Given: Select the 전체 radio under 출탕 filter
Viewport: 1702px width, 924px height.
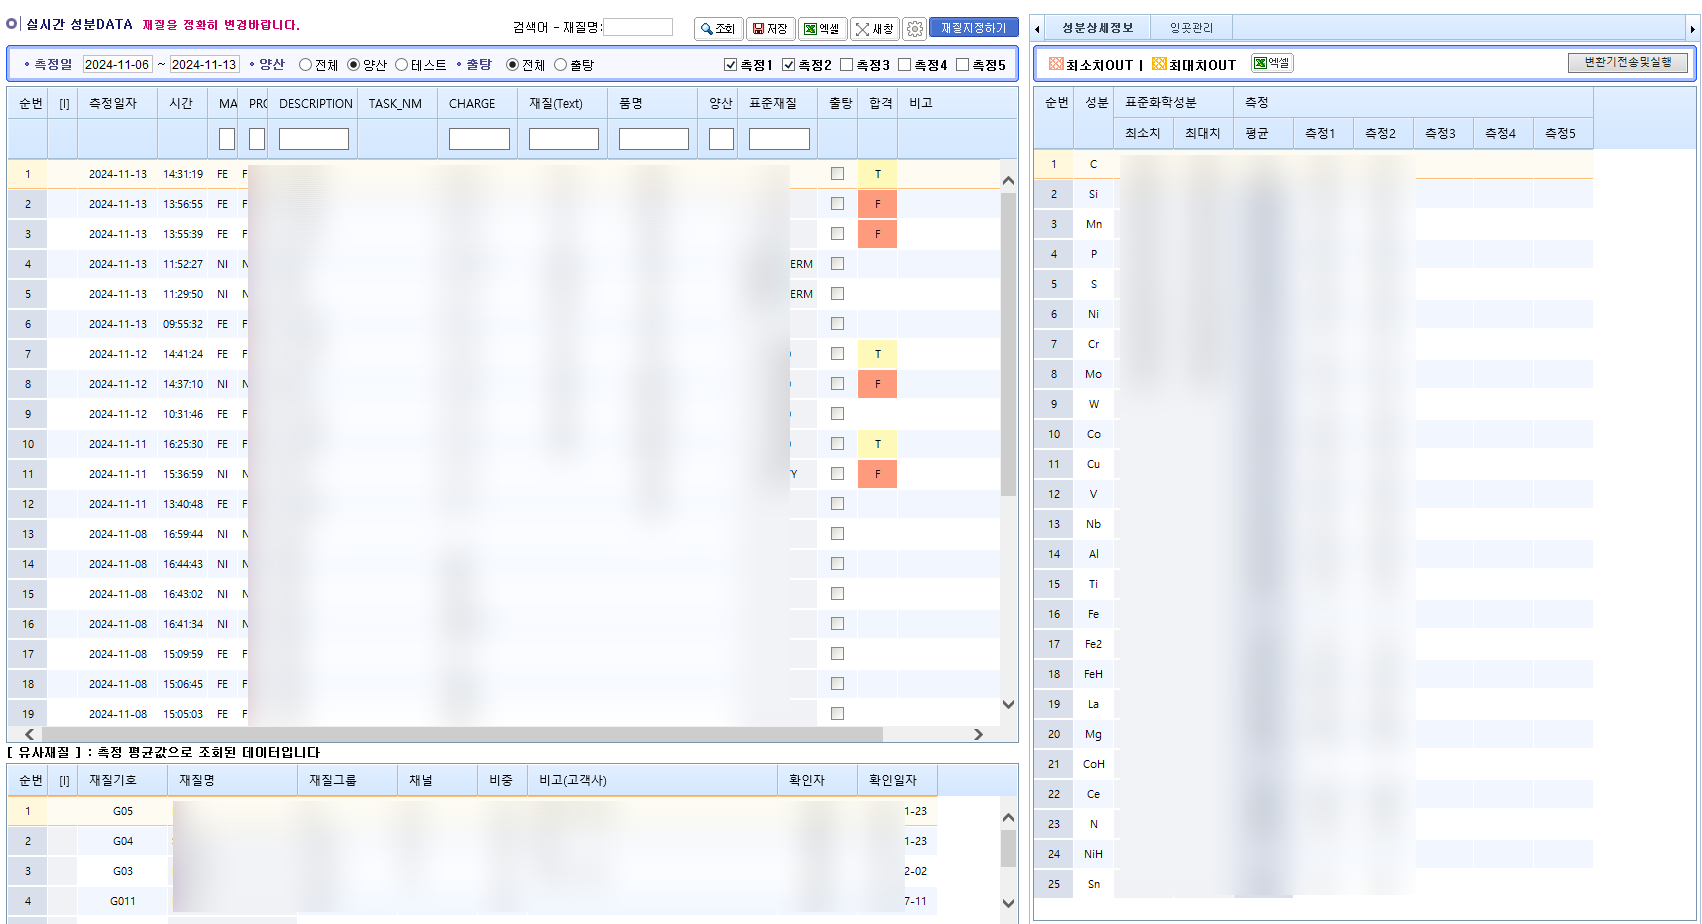Looking at the screenshot, I should 512,65.
